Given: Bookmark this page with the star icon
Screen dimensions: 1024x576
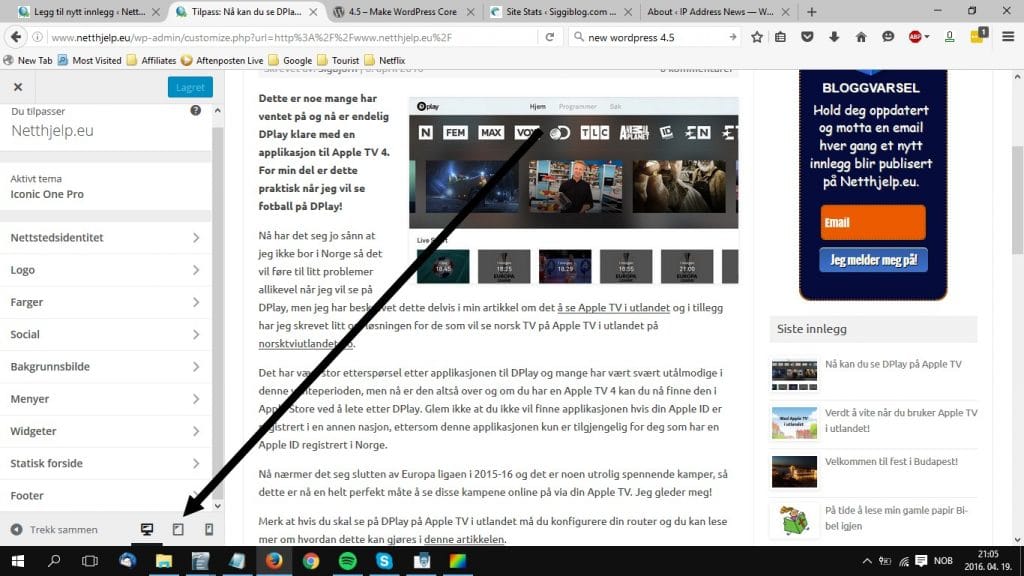Looking at the screenshot, I should (x=757, y=37).
